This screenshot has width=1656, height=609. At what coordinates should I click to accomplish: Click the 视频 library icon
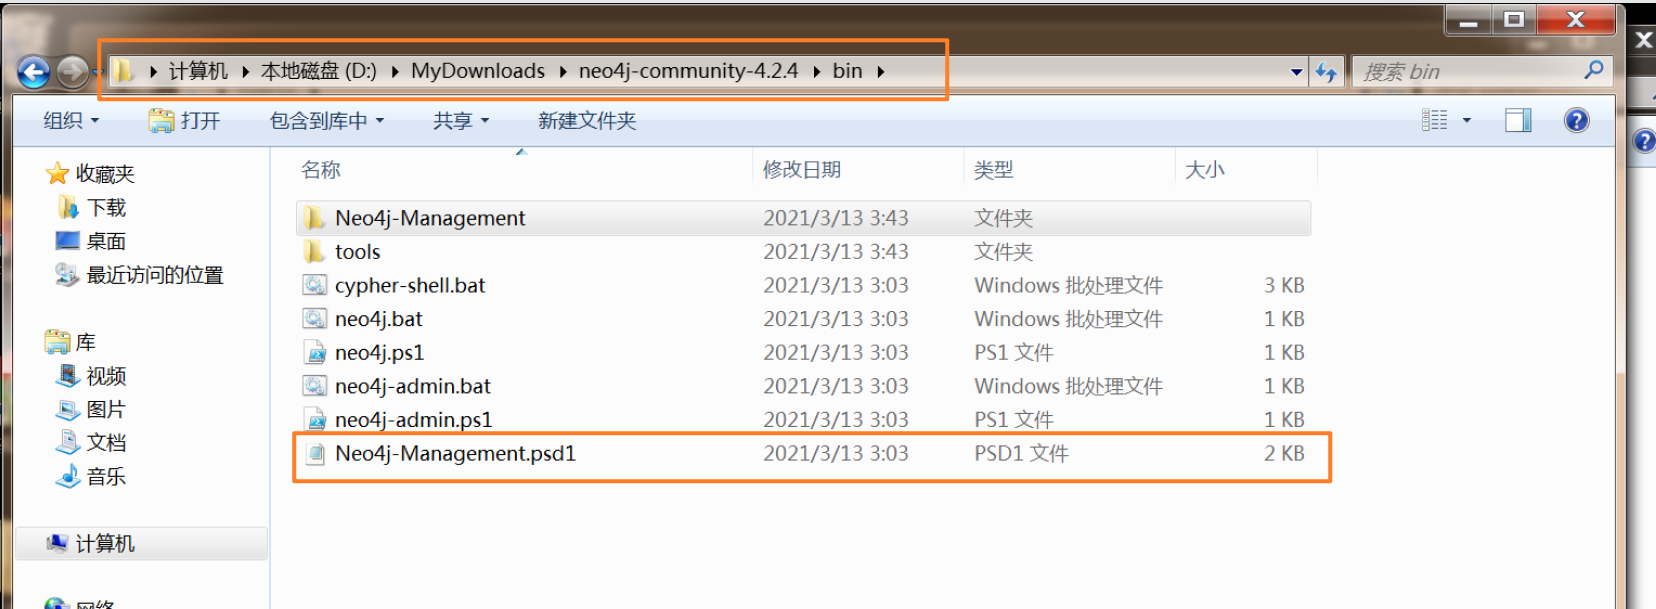tap(68, 375)
